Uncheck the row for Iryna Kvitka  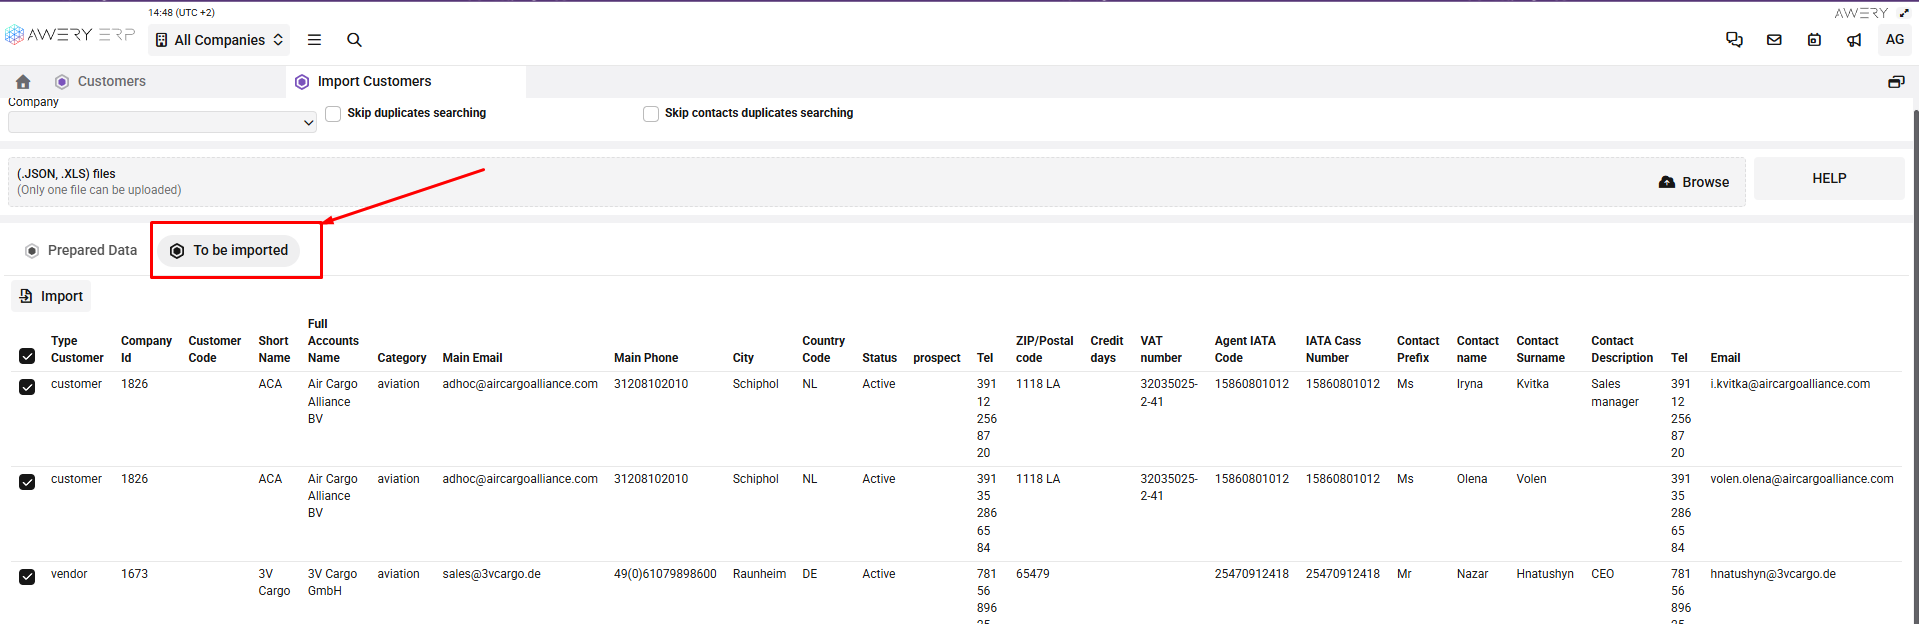[x=27, y=387]
